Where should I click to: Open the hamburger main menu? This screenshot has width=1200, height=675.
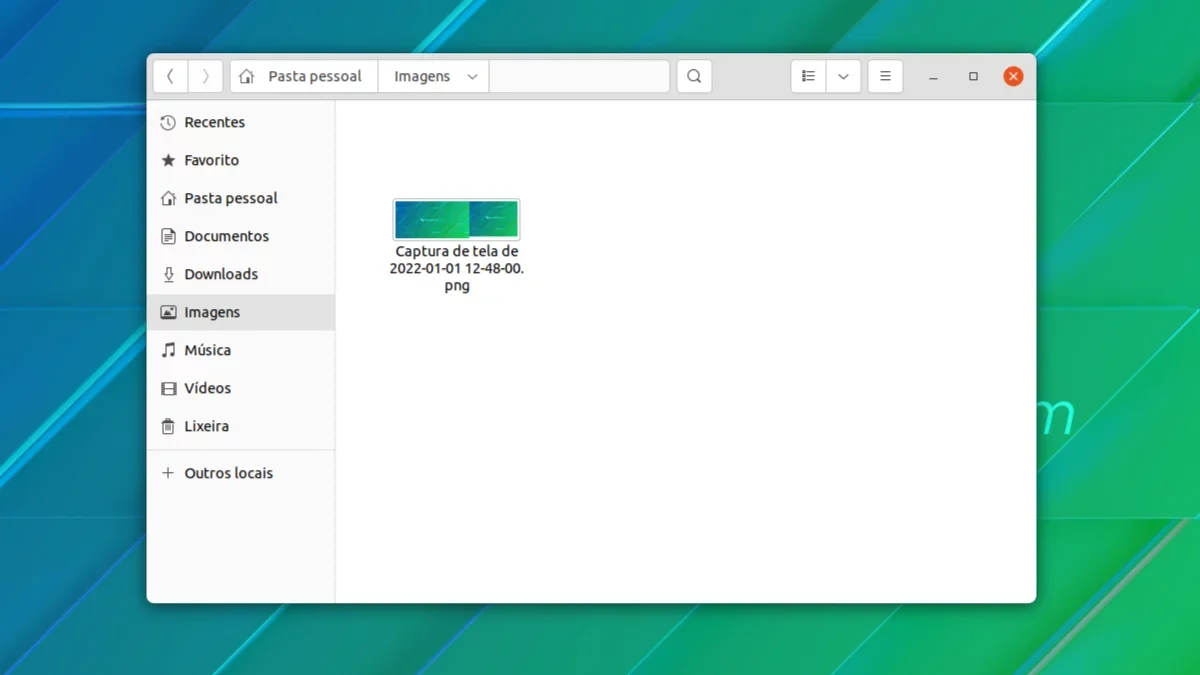(x=885, y=76)
